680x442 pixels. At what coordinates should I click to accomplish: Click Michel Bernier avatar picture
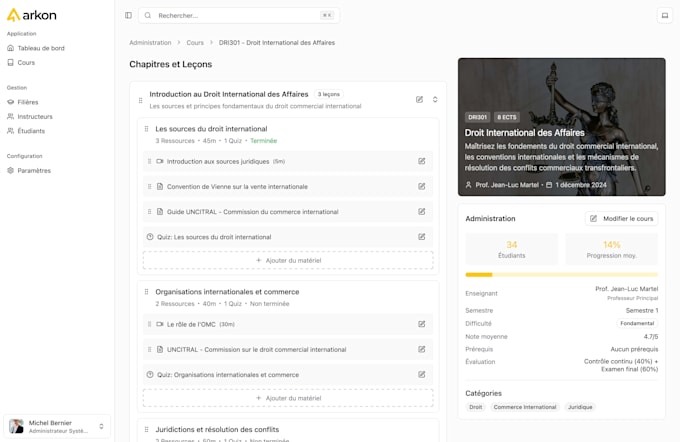16,426
